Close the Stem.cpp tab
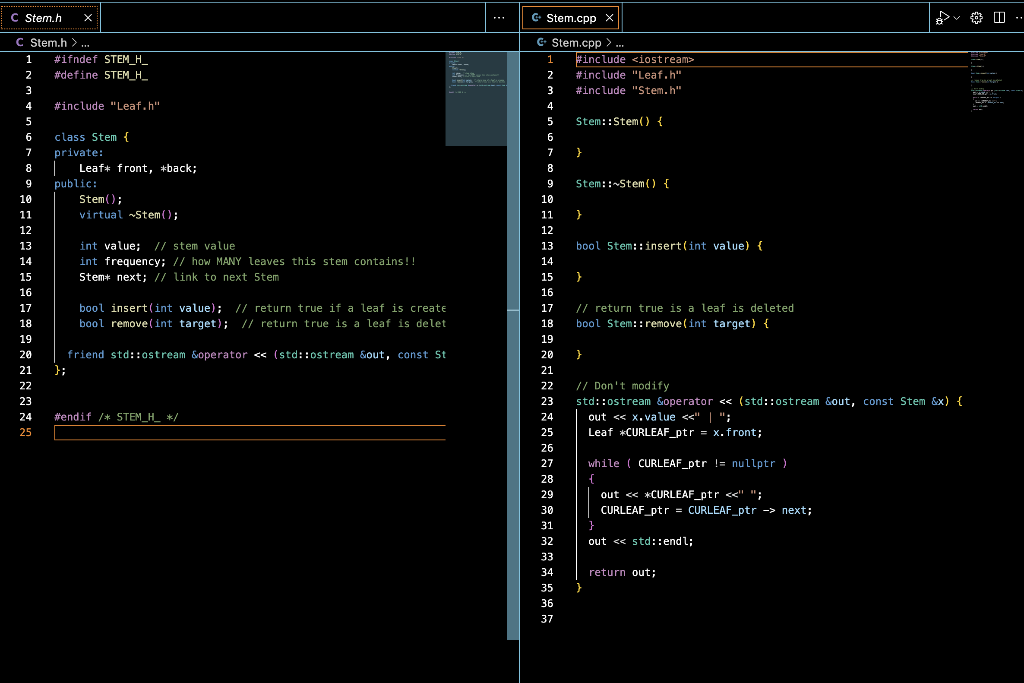1024x683 pixels. [609, 18]
